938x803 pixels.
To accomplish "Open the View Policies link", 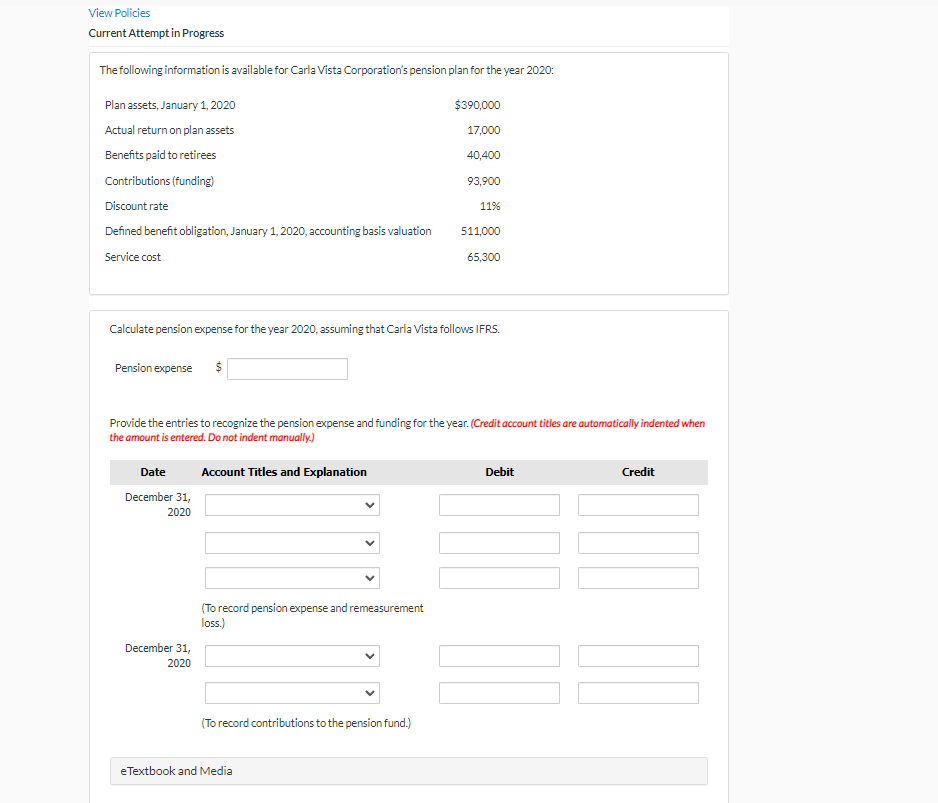I will click(119, 12).
